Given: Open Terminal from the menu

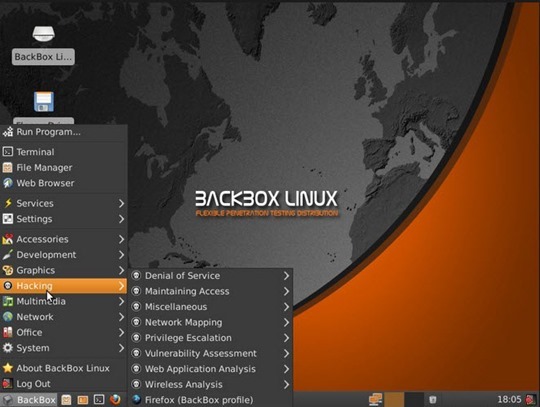Looking at the screenshot, I should pos(63,152).
